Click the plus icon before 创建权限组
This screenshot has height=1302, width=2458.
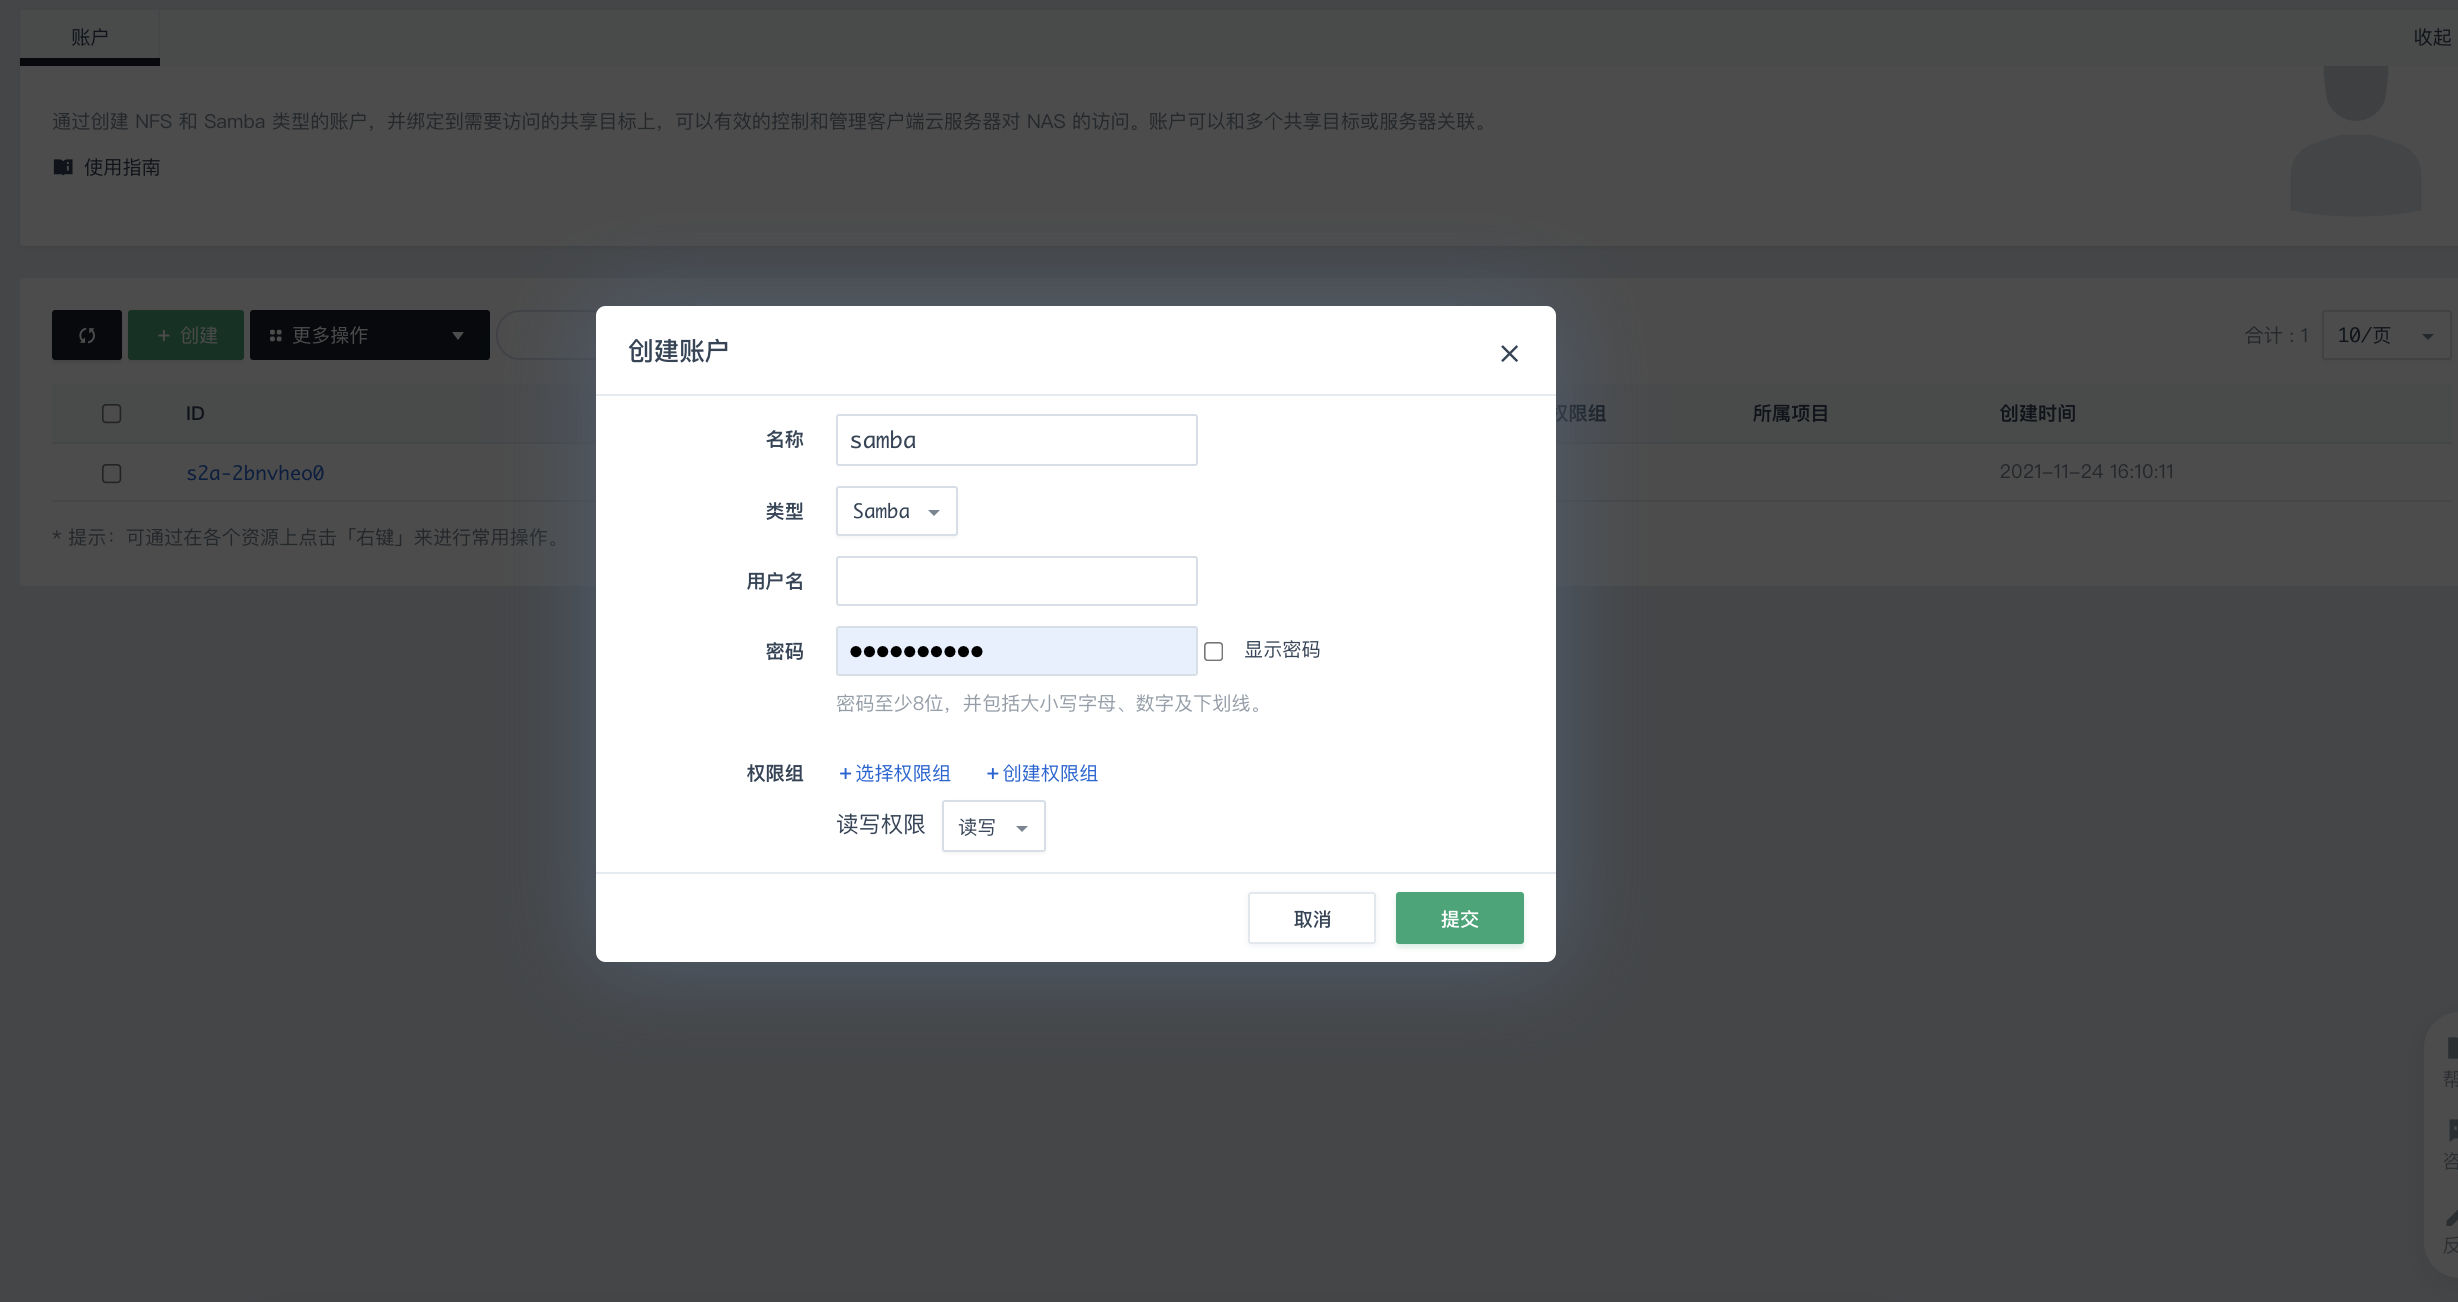[992, 773]
